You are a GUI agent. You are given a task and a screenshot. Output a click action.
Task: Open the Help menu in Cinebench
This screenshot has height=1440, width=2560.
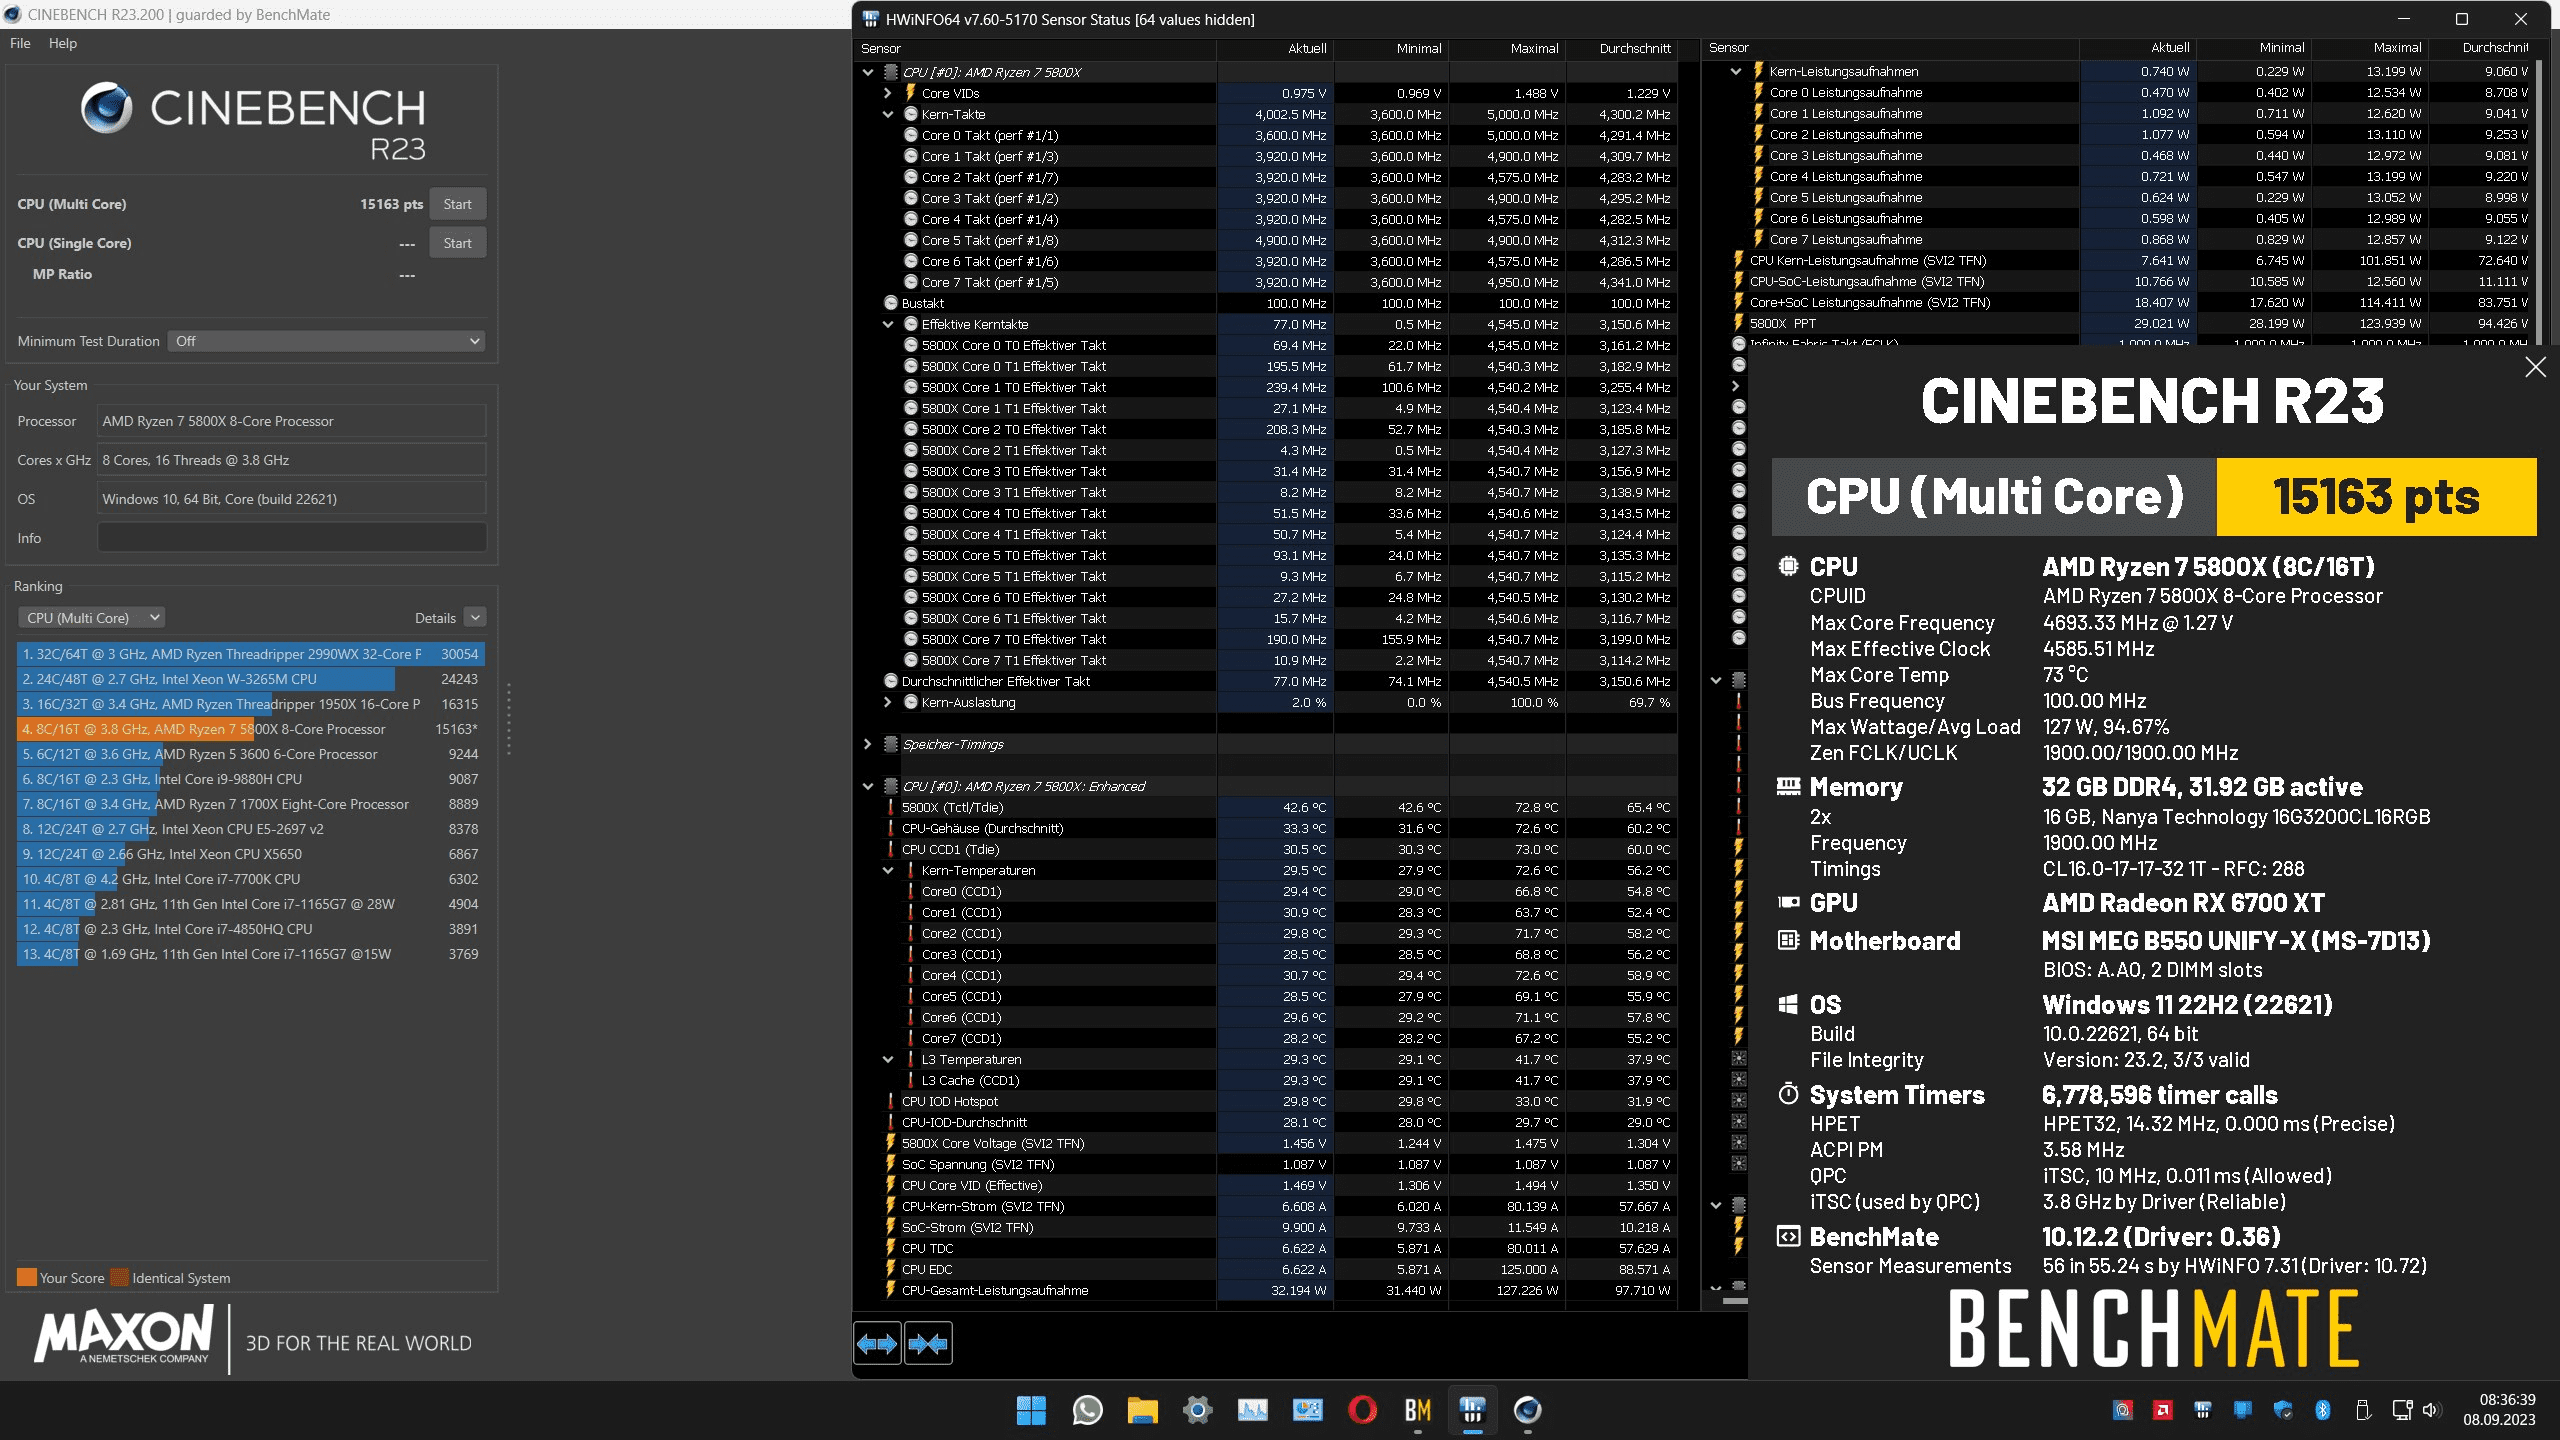pyautogui.click(x=63, y=43)
